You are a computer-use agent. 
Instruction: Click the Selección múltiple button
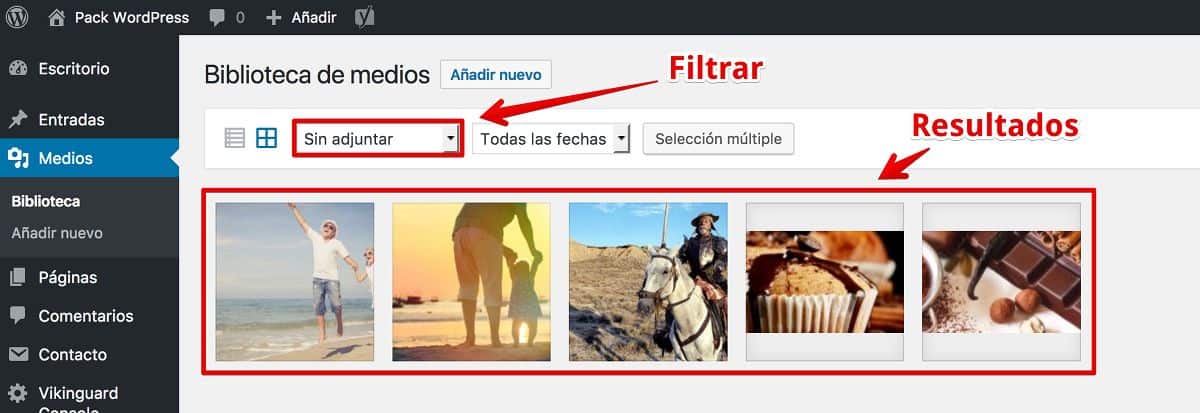click(x=718, y=139)
